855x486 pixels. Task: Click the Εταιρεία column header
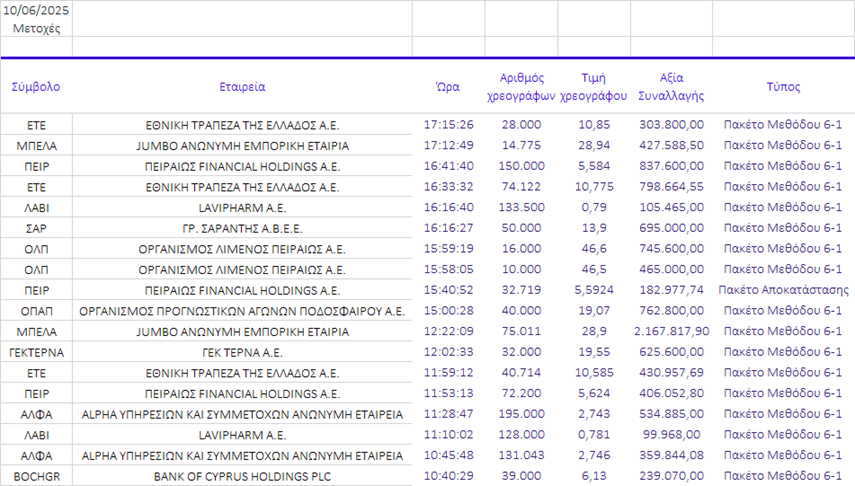point(242,87)
